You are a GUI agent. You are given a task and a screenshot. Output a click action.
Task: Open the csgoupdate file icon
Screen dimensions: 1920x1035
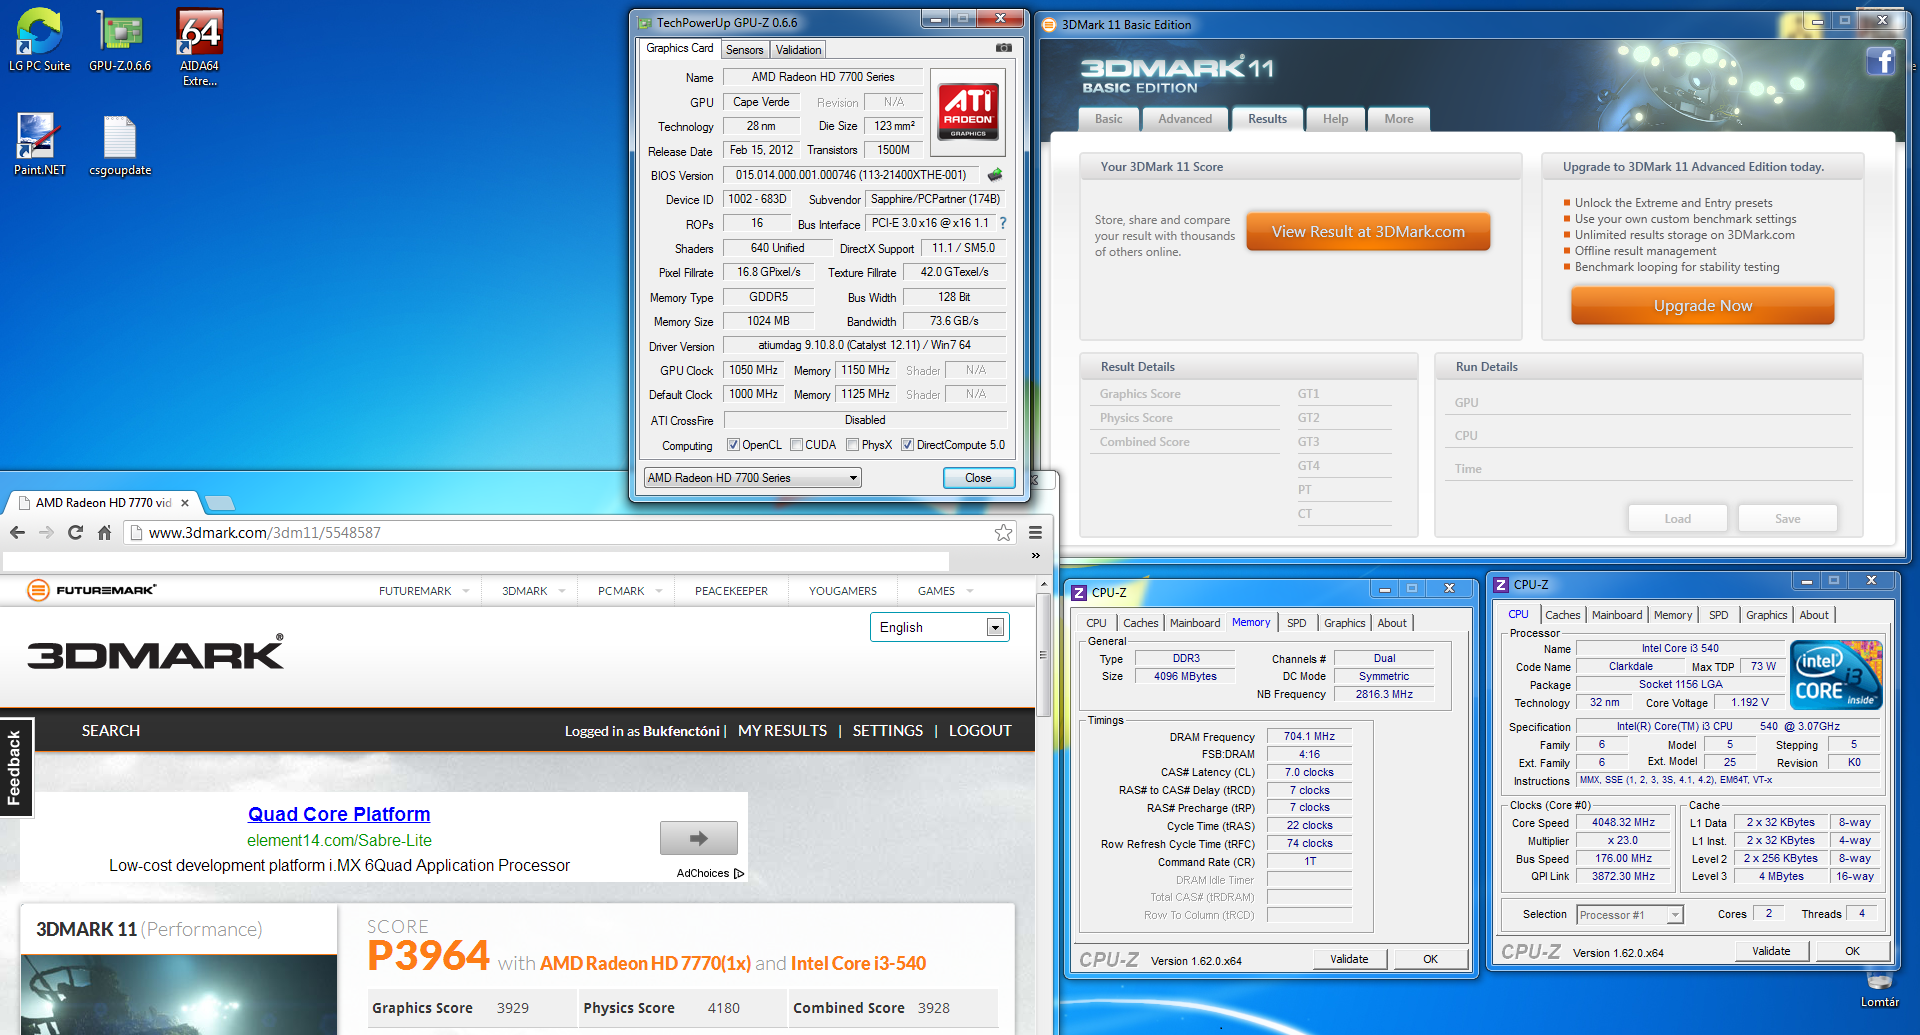click(120, 144)
